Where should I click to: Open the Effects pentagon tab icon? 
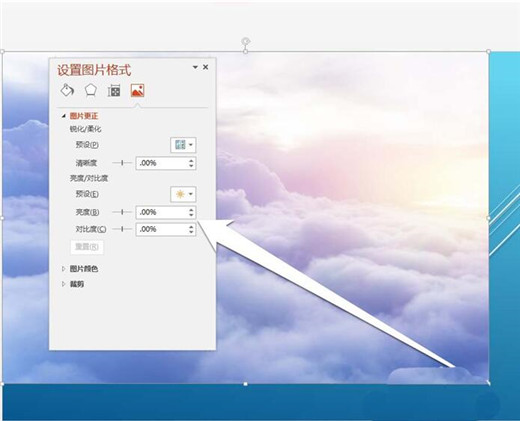pyautogui.click(x=91, y=90)
